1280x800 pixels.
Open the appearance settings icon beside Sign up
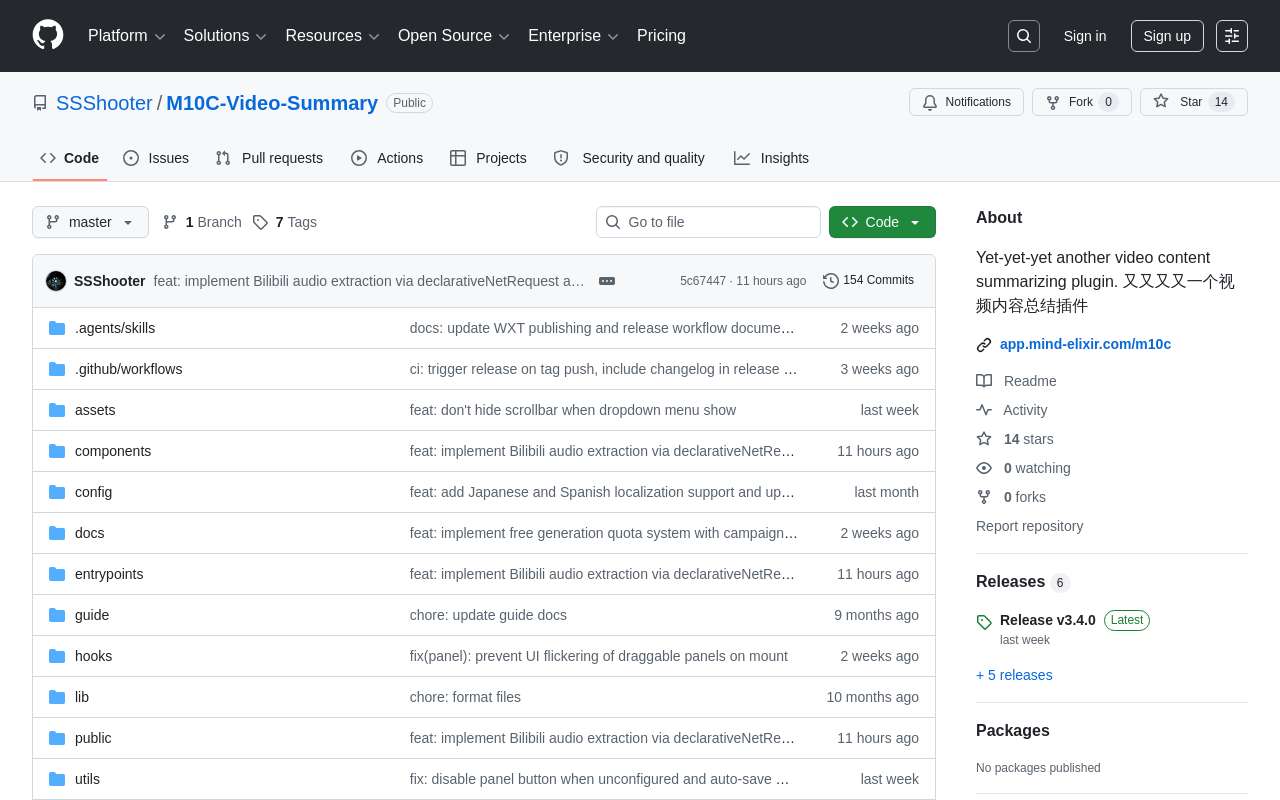1232,36
